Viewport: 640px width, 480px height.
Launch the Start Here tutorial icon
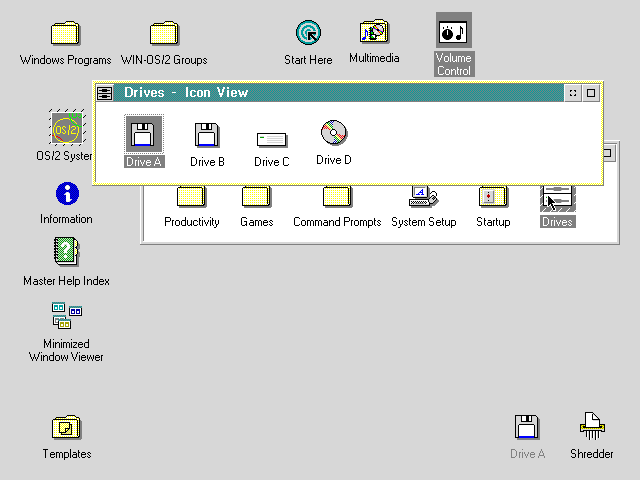pyautogui.click(x=309, y=33)
